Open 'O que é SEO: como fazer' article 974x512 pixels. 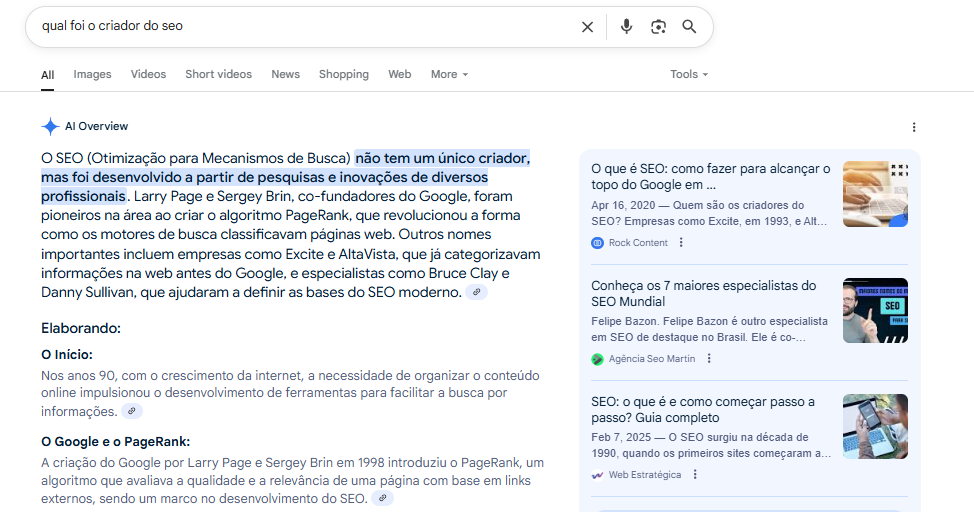[710, 177]
